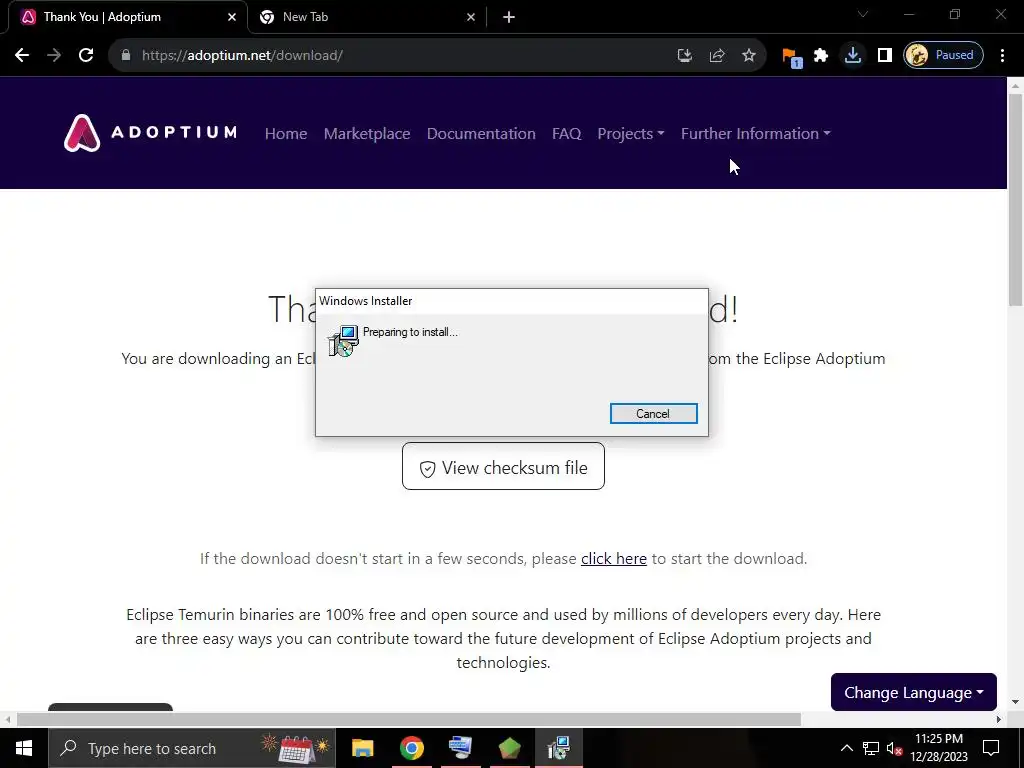The height and width of the screenshot is (768, 1024).
Task: Open Chrome's three-dot menu
Action: pyautogui.click(x=1002, y=55)
